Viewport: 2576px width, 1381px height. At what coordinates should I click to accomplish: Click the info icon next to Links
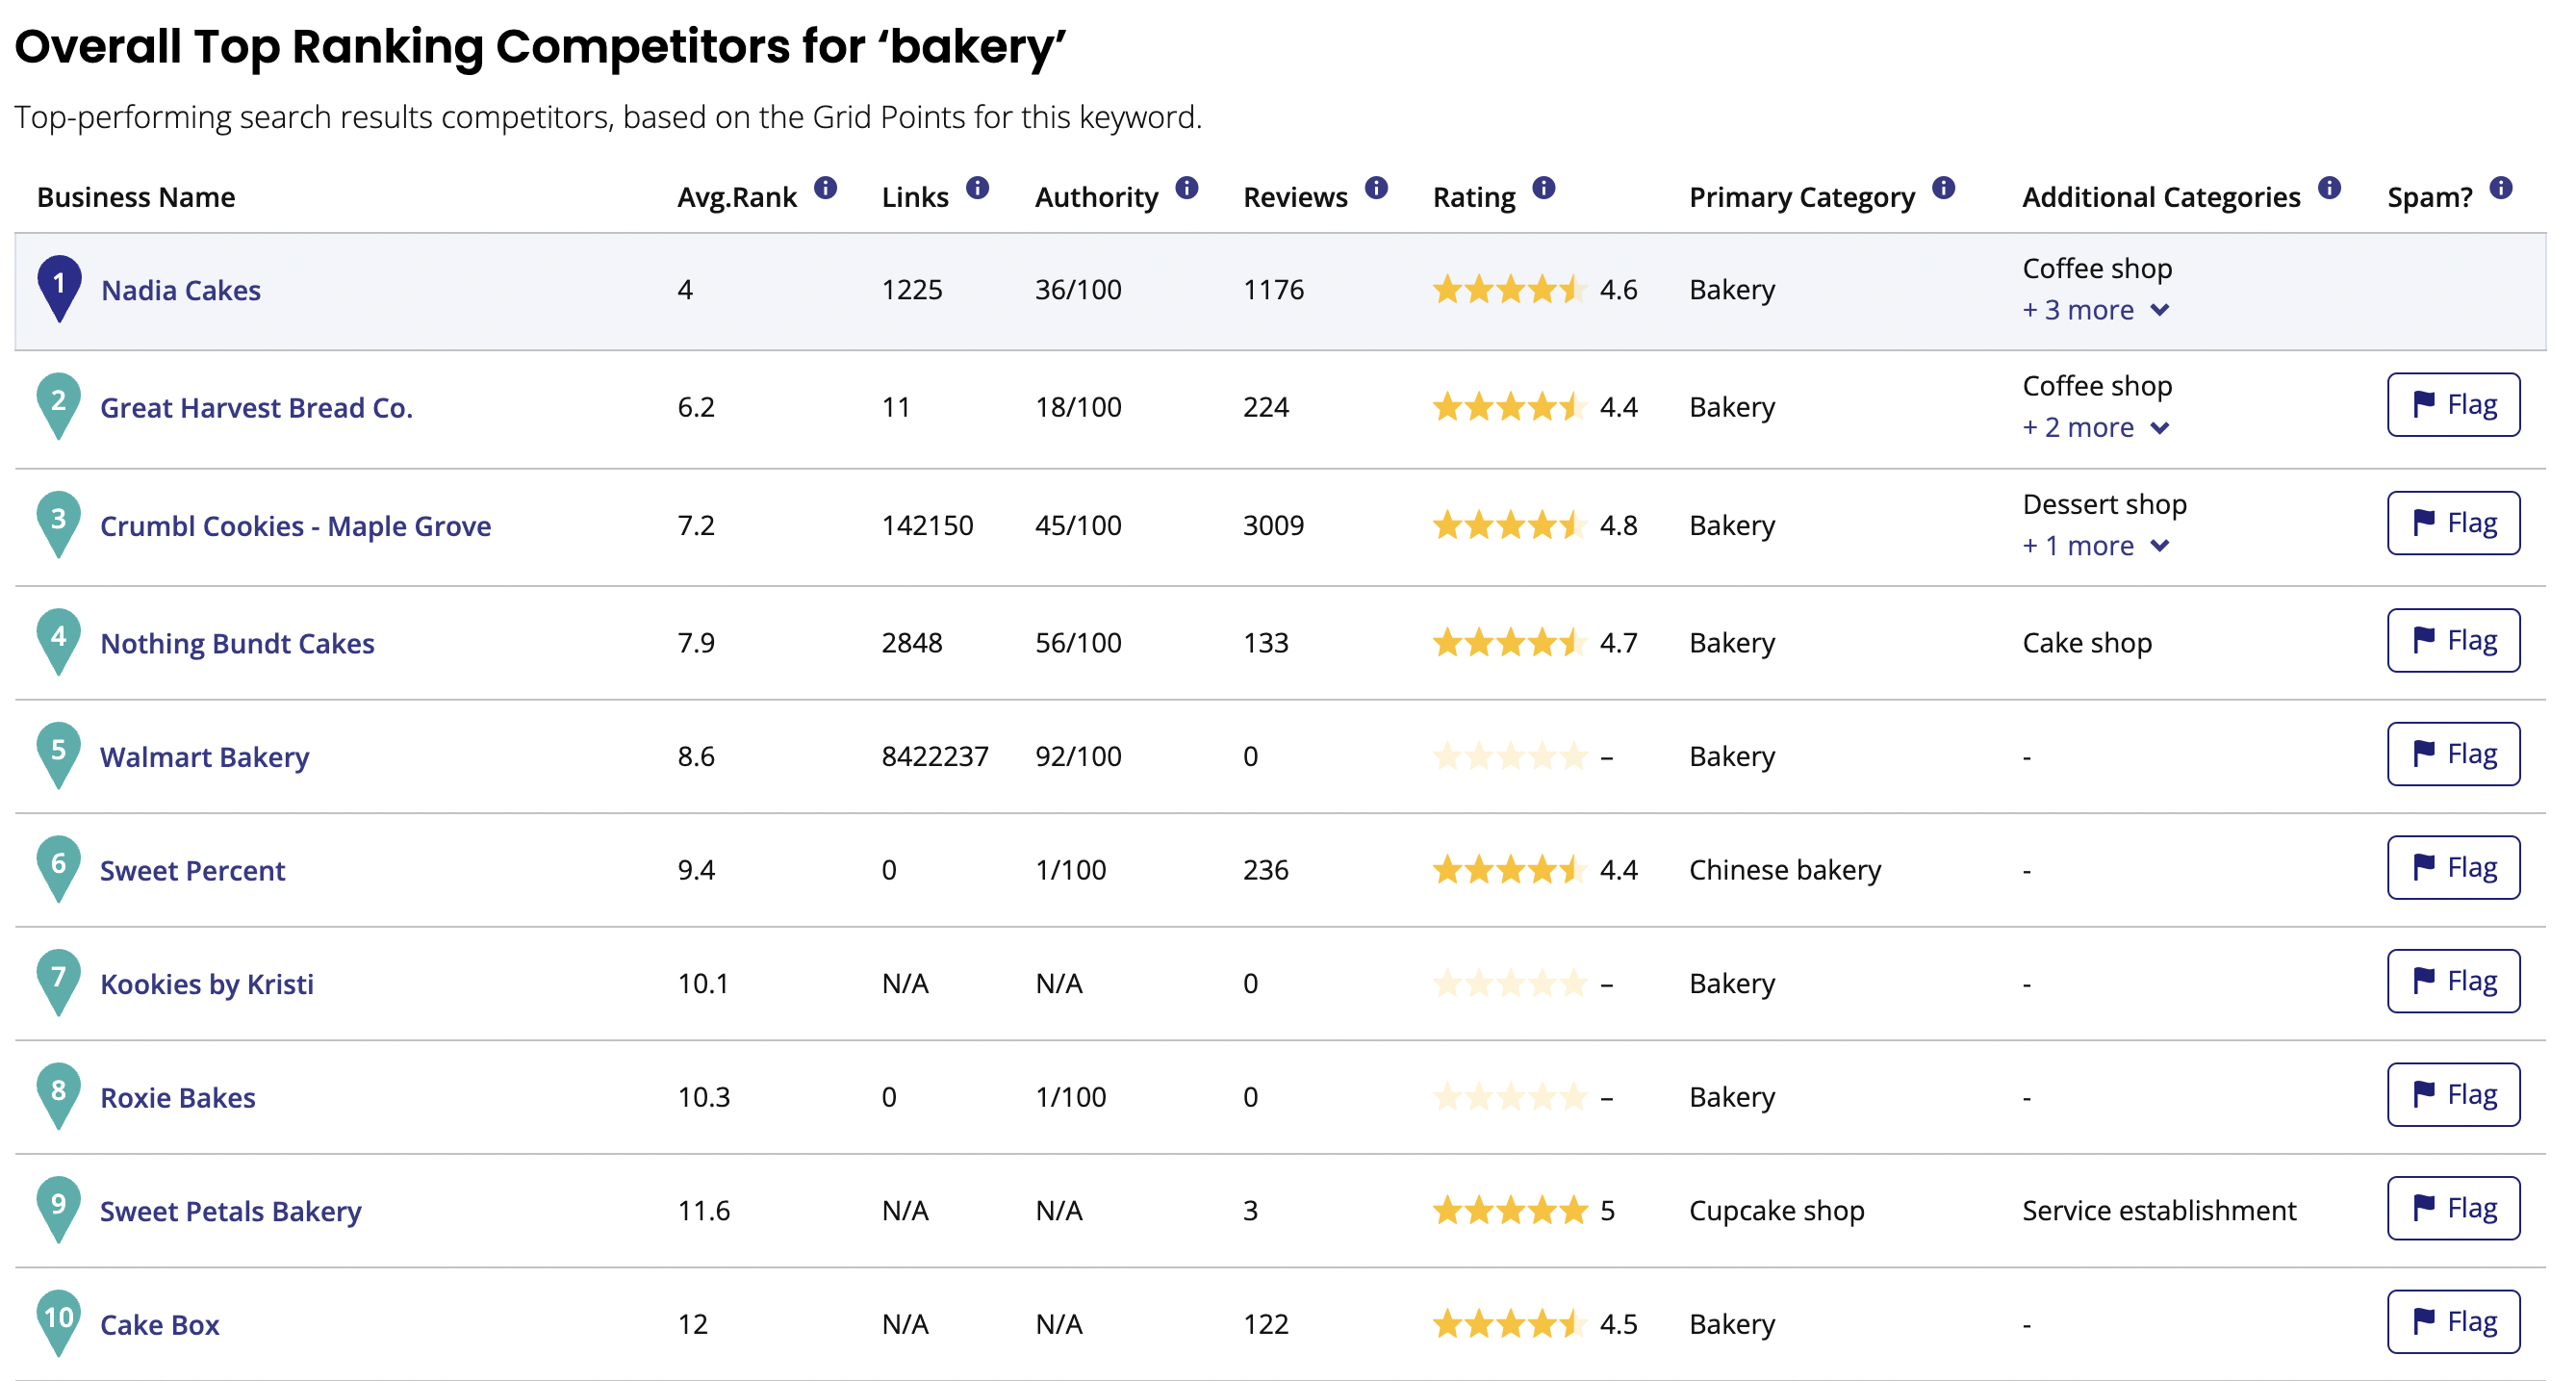coord(977,188)
